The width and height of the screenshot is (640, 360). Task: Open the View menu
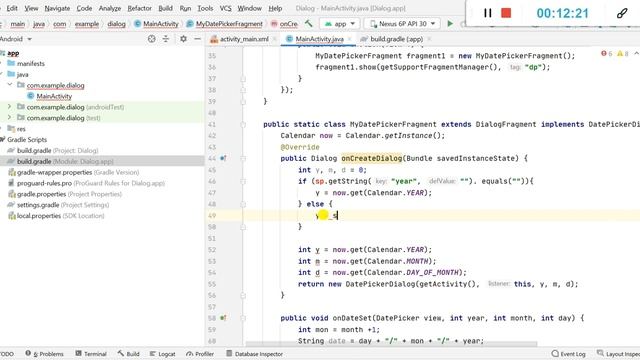click(x=31, y=8)
